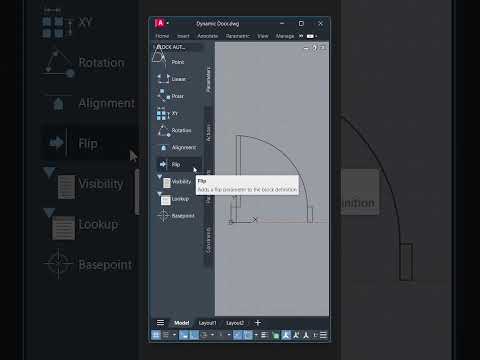Open the ribbon minimize options dropdown arrow
Viewport: 480px width, 360px height.
[316, 36]
